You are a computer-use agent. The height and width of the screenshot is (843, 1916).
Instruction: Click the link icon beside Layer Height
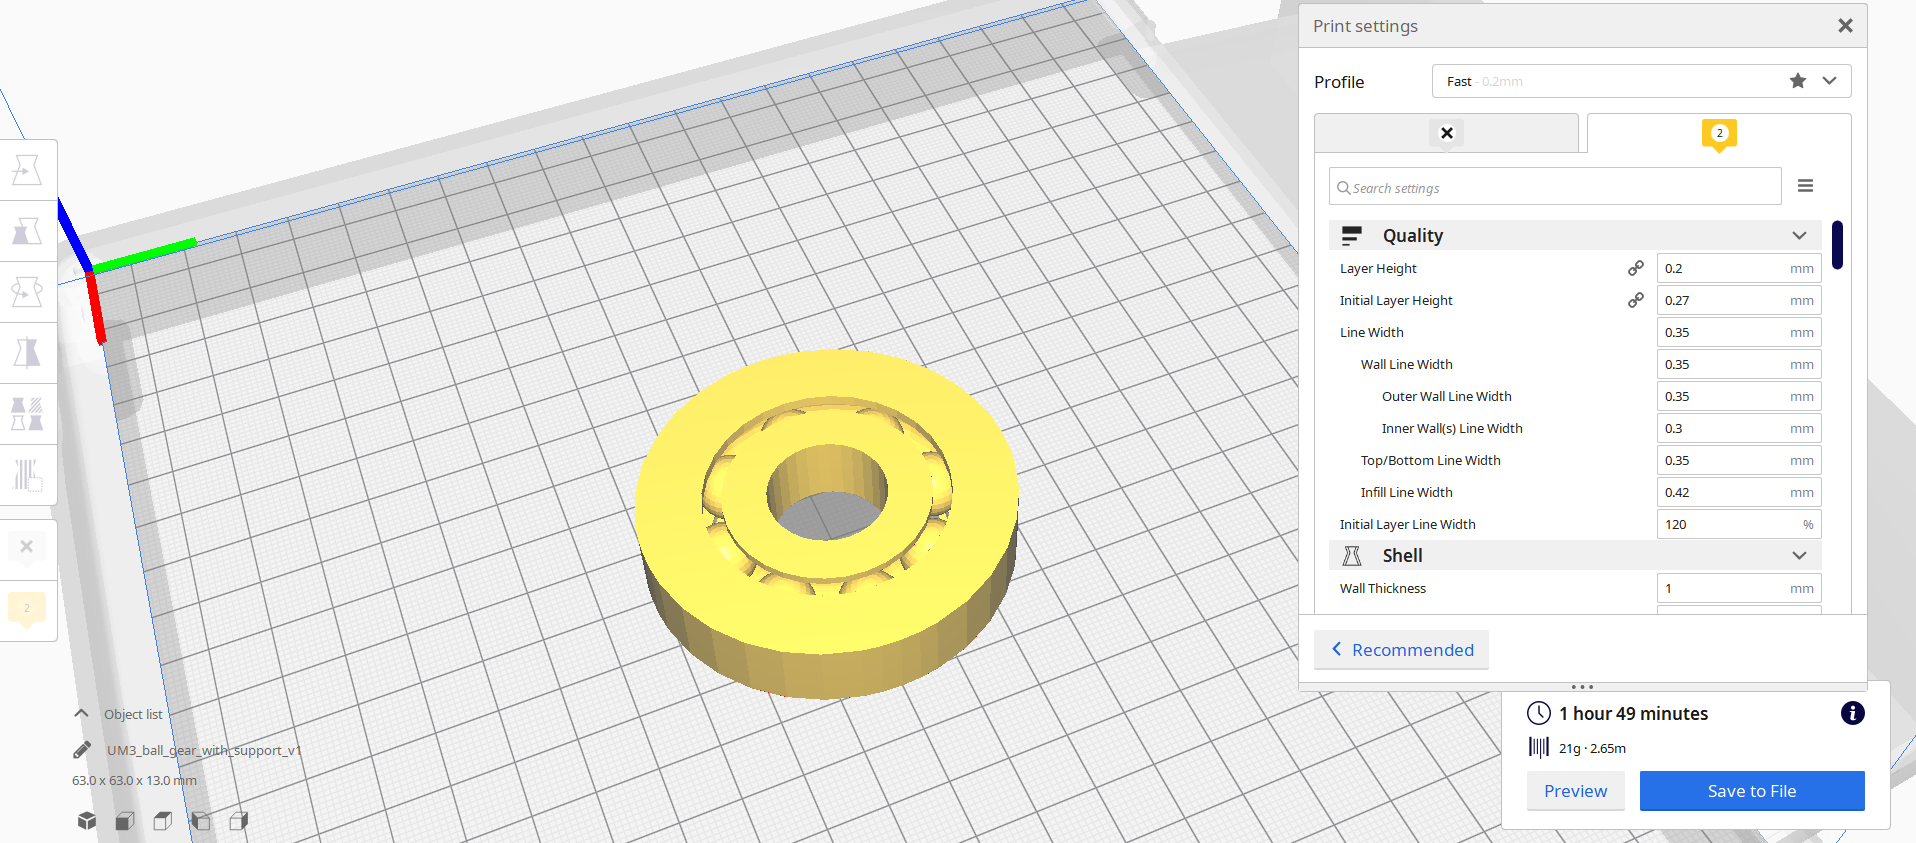[1636, 268]
